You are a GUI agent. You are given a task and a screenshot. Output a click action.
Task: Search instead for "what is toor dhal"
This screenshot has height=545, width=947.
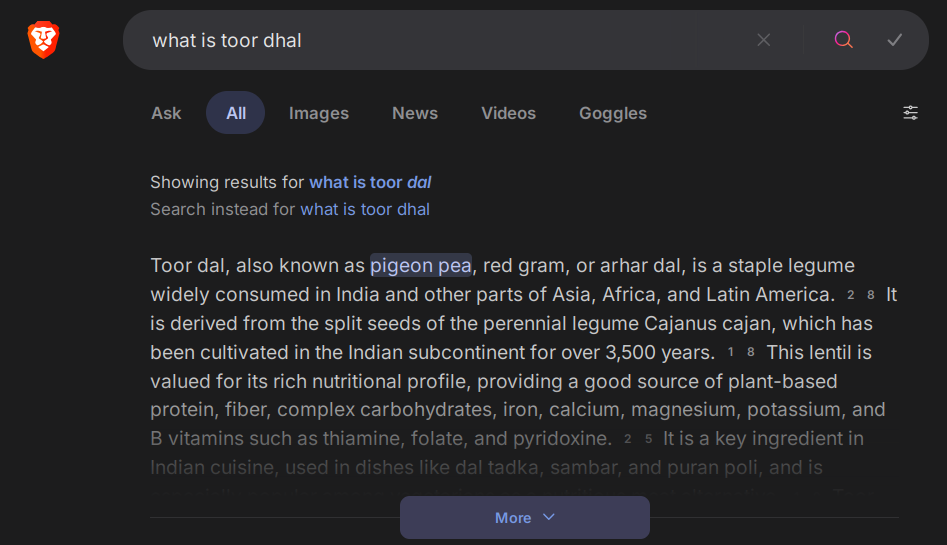pos(365,209)
